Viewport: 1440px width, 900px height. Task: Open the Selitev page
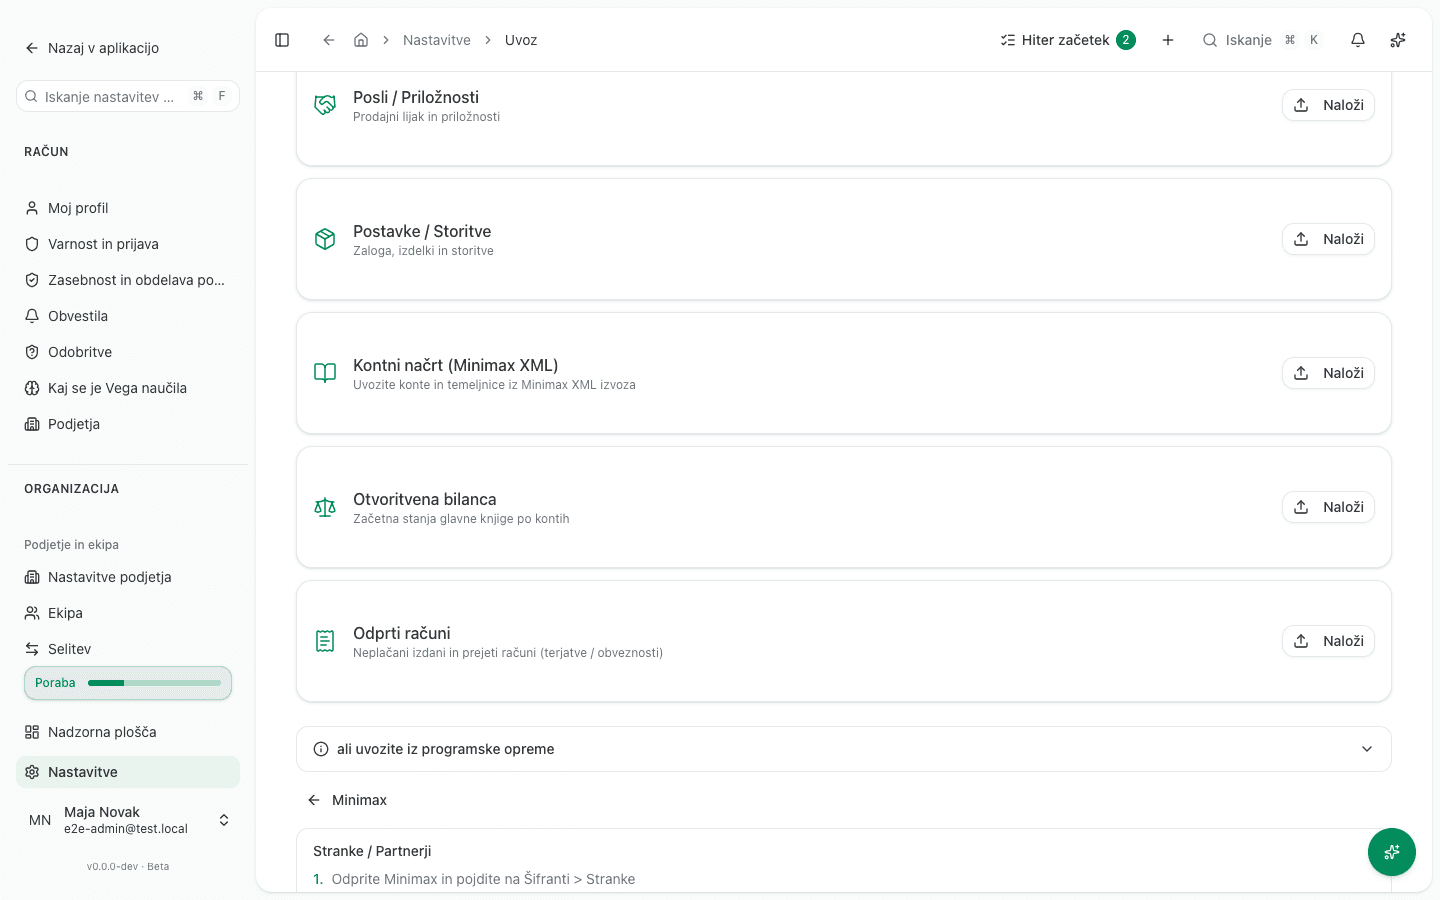128,649
